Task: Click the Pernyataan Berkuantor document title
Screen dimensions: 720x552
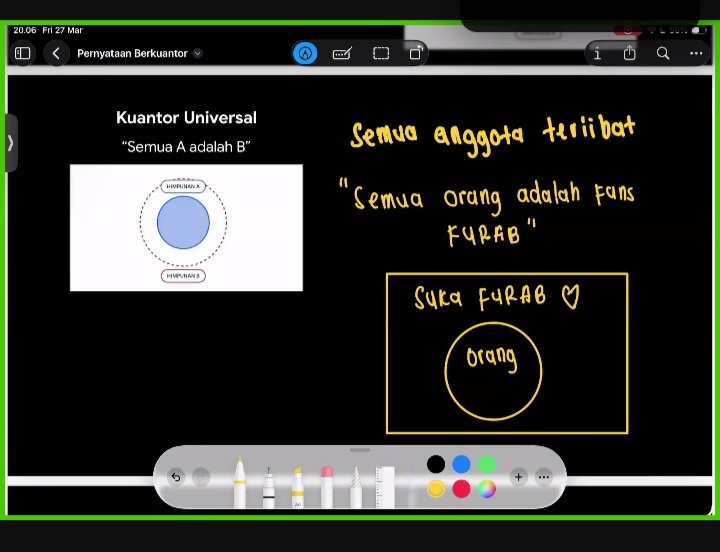Action: coord(132,53)
